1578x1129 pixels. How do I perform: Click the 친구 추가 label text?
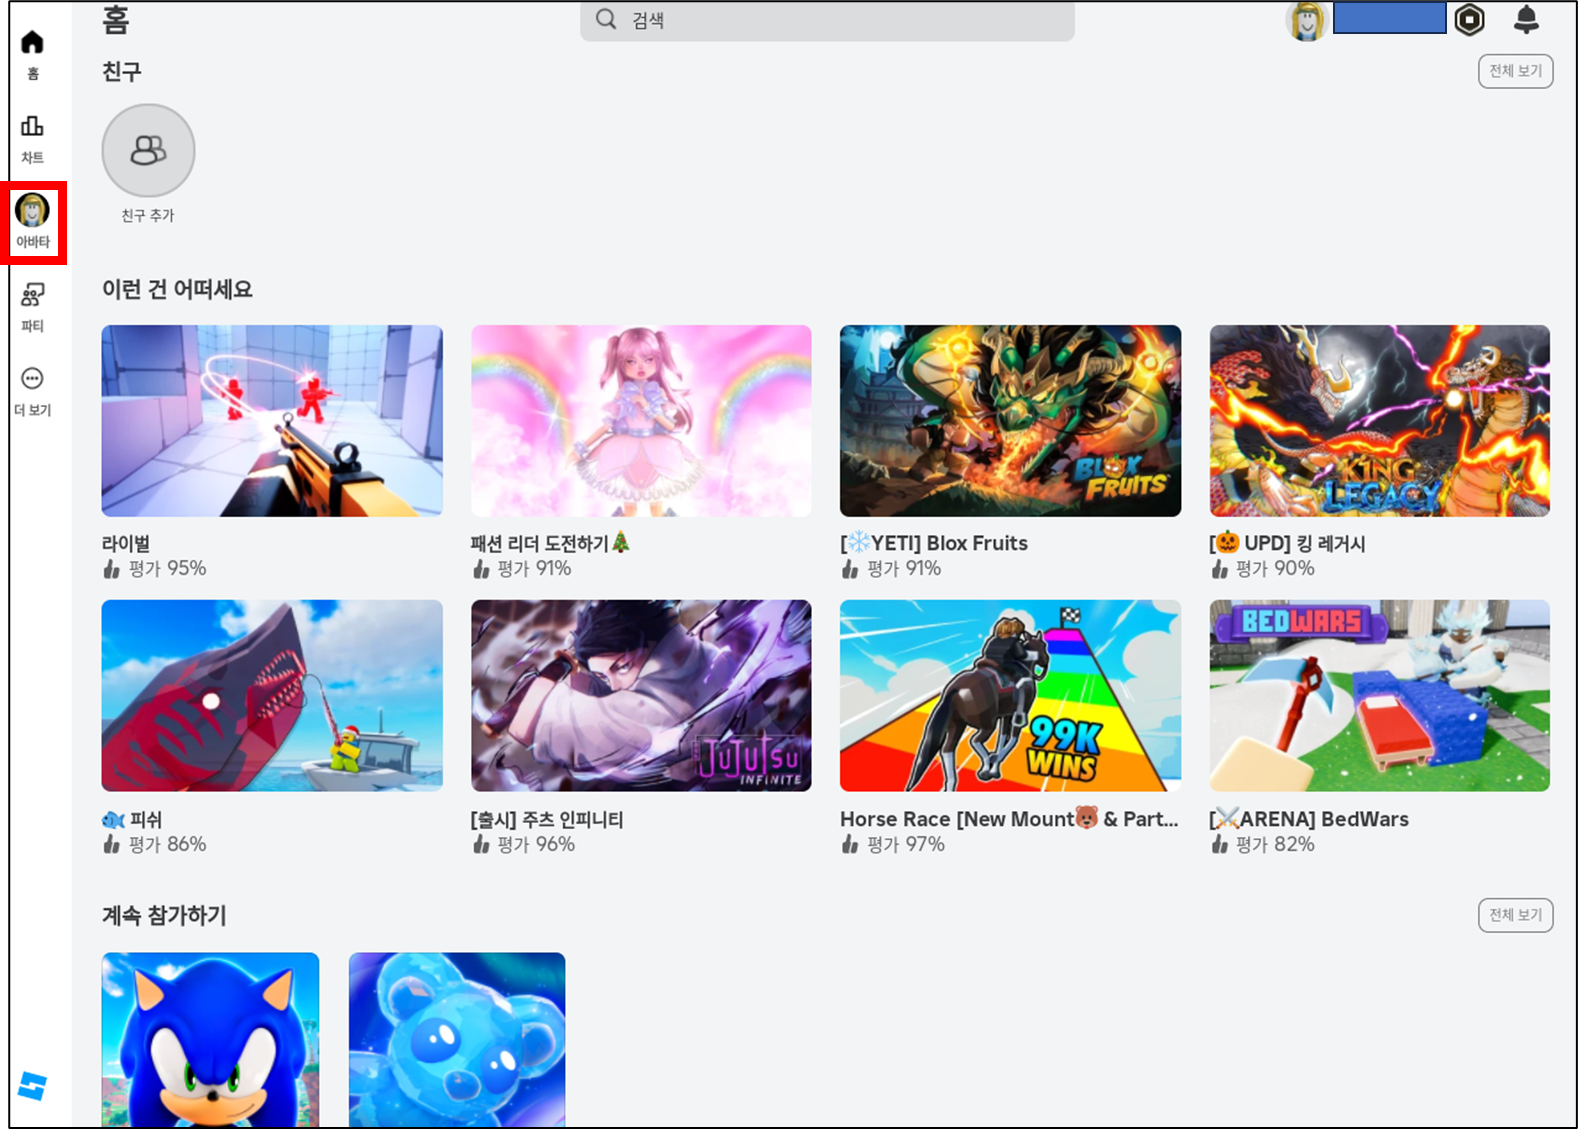pos(148,216)
